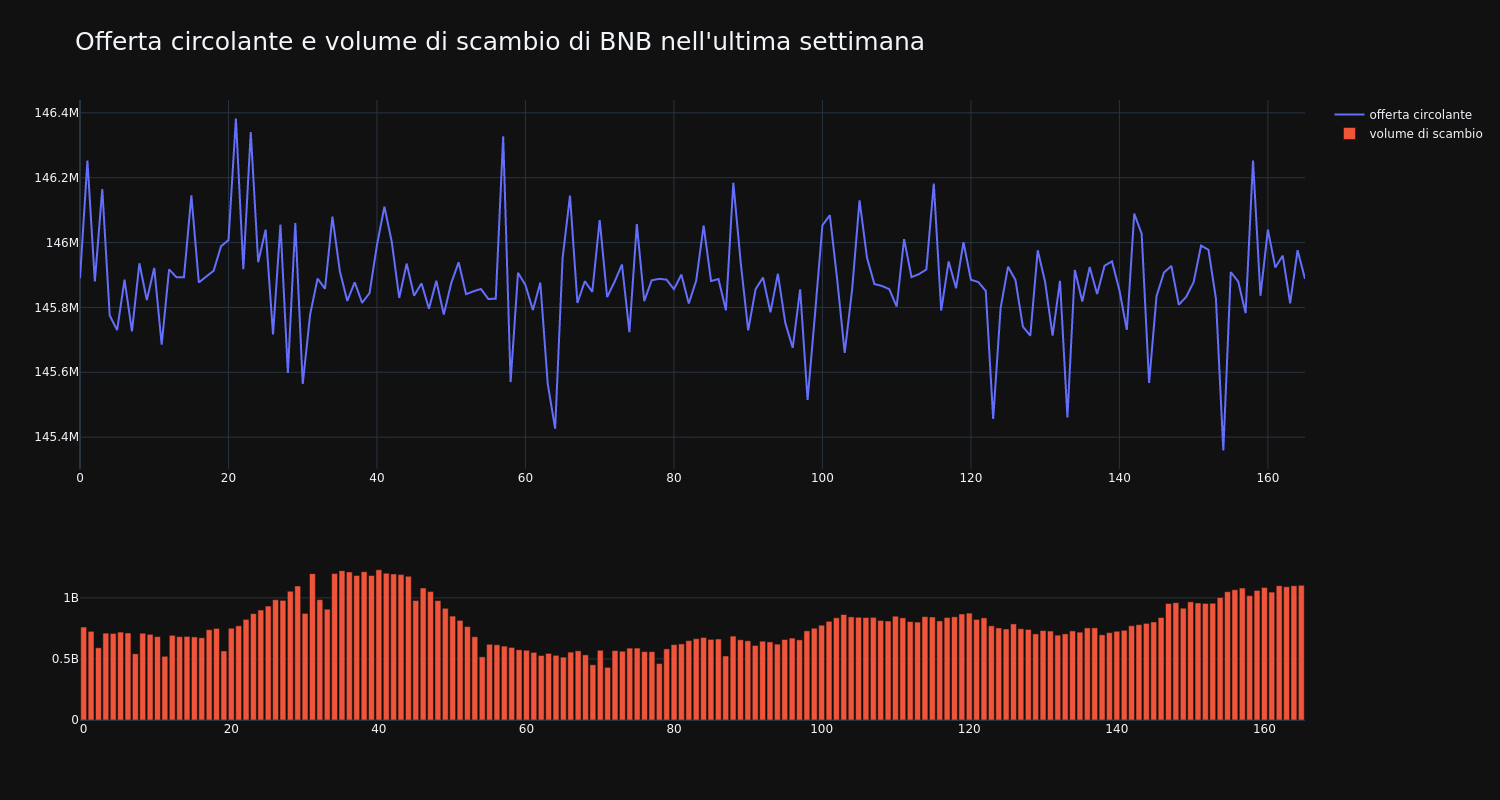Click the 0.5B label on volume chart
Image resolution: width=1500 pixels, height=800 pixels.
[x=65, y=659]
